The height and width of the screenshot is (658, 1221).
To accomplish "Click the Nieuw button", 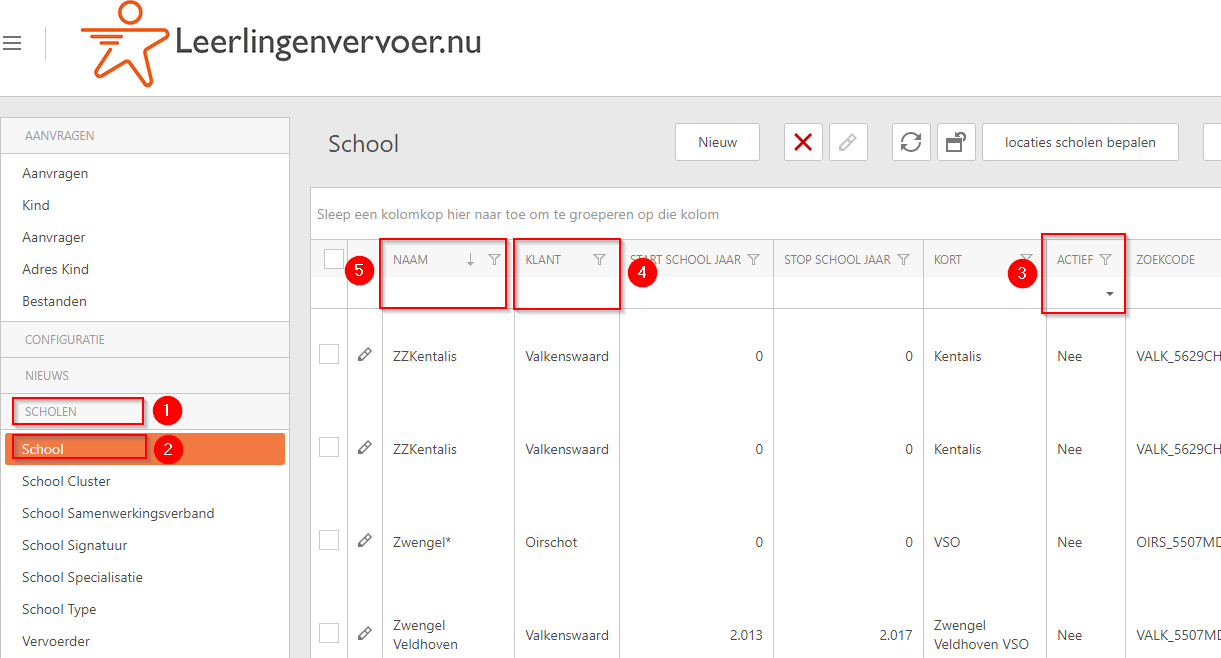I will click(717, 141).
